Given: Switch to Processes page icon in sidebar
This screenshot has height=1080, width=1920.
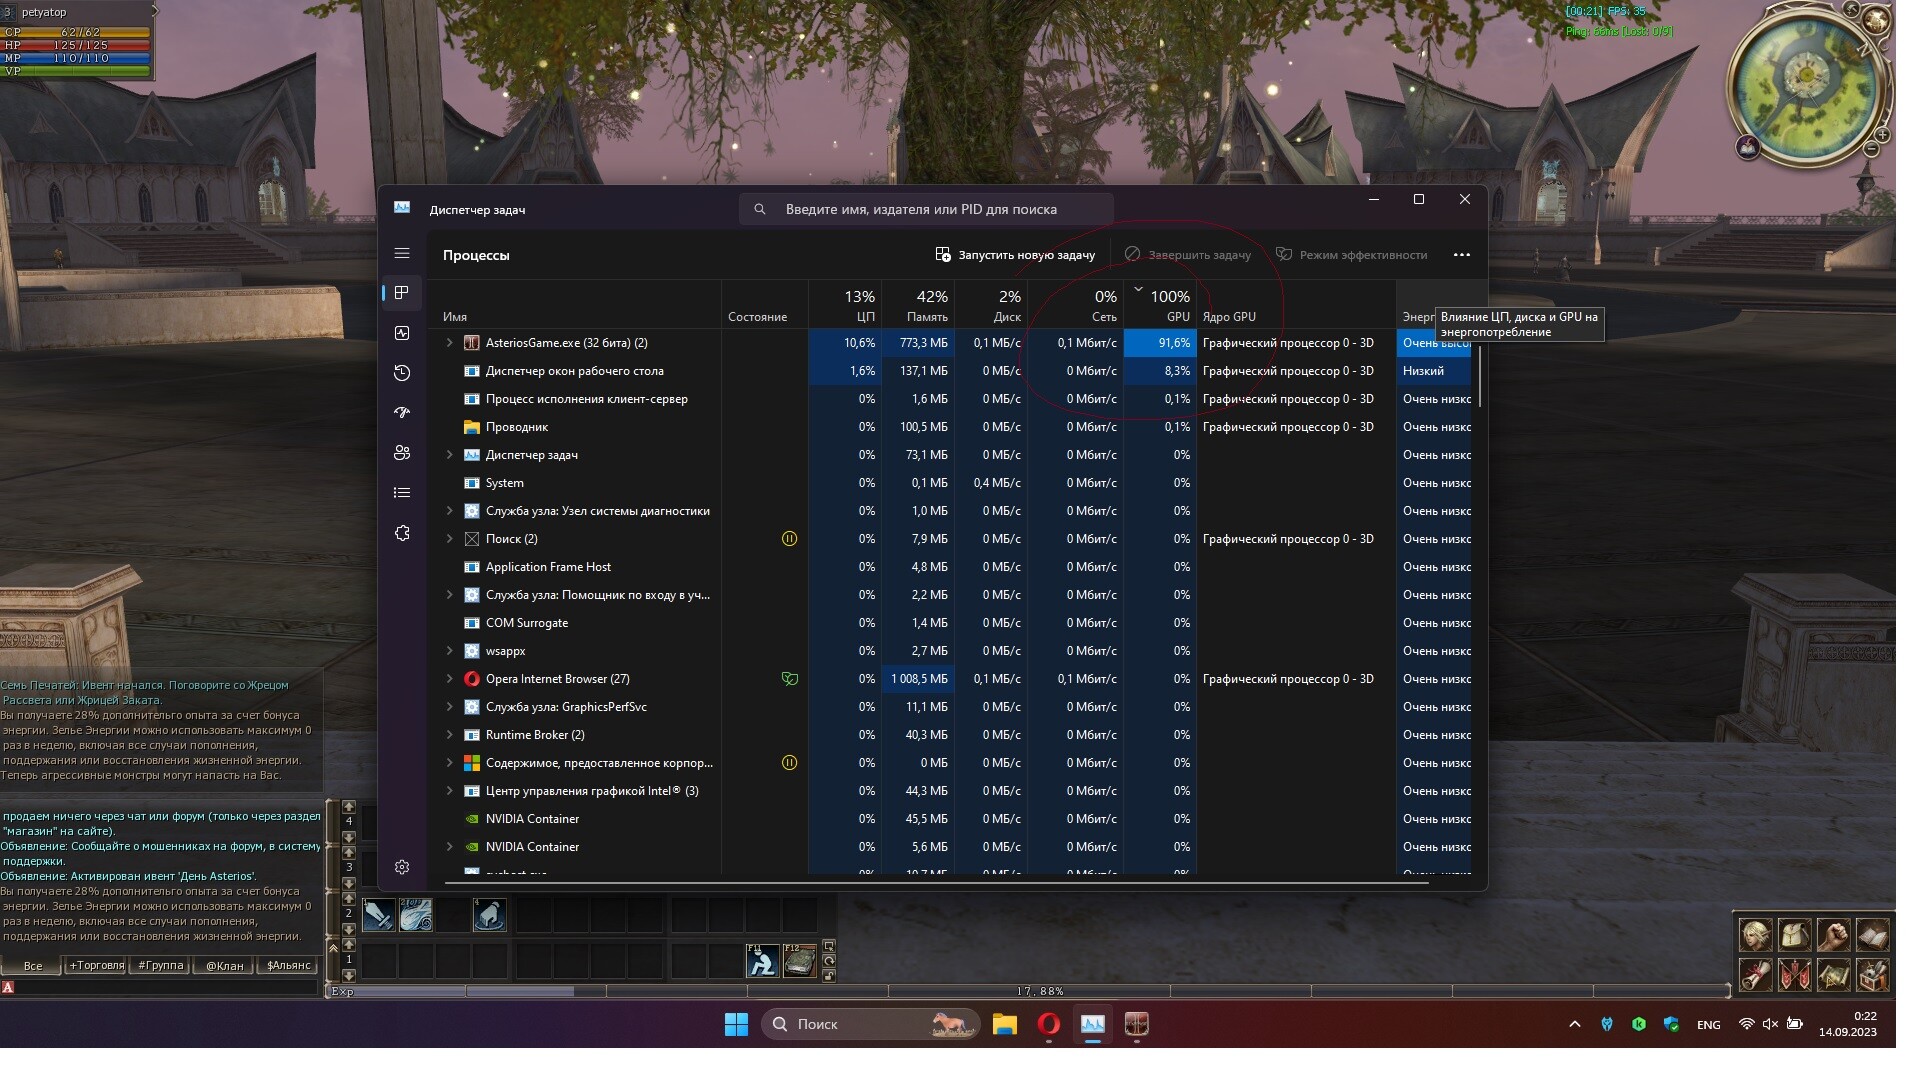Looking at the screenshot, I should click(402, 293).
